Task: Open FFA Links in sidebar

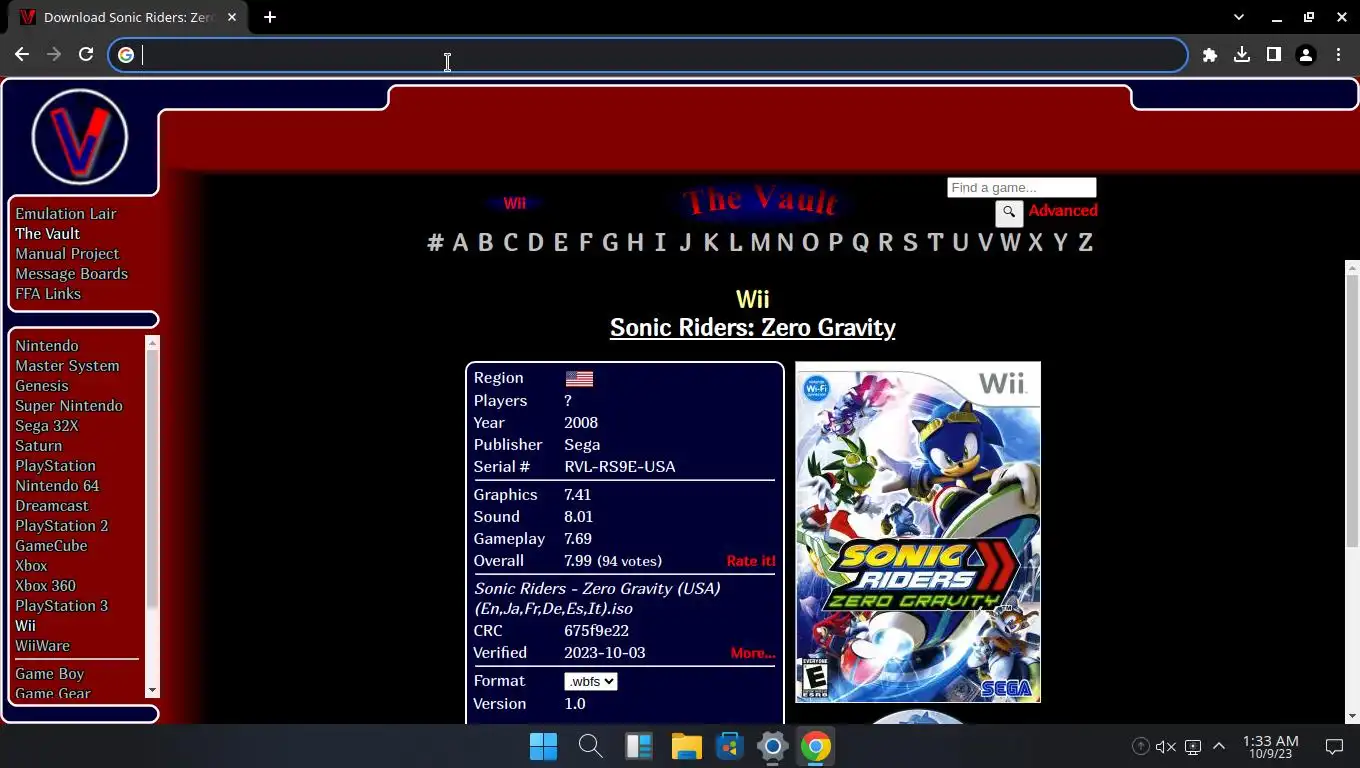Action: [x=48, y=294]
